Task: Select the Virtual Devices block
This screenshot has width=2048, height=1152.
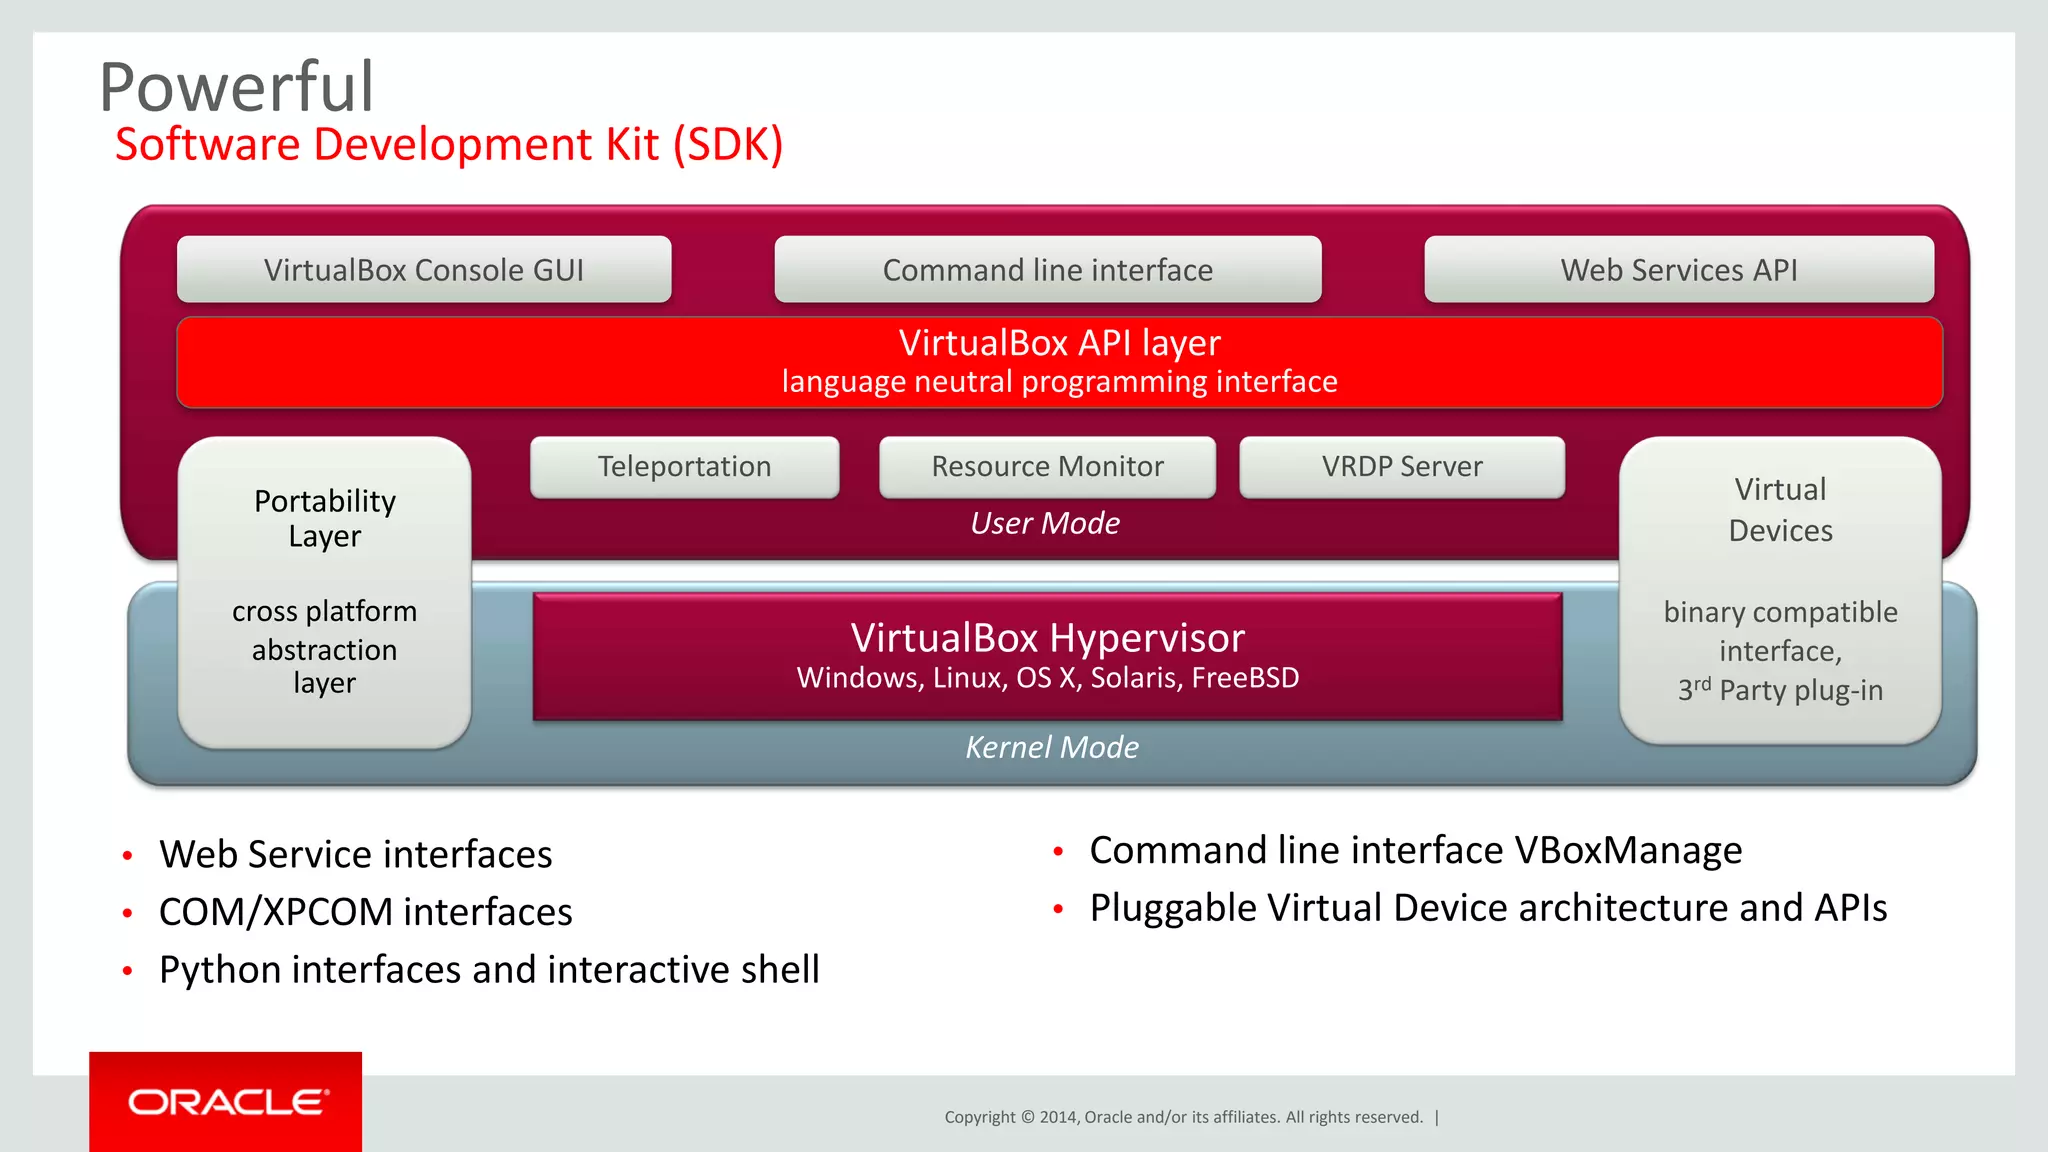Action: tap(1780, 590)
